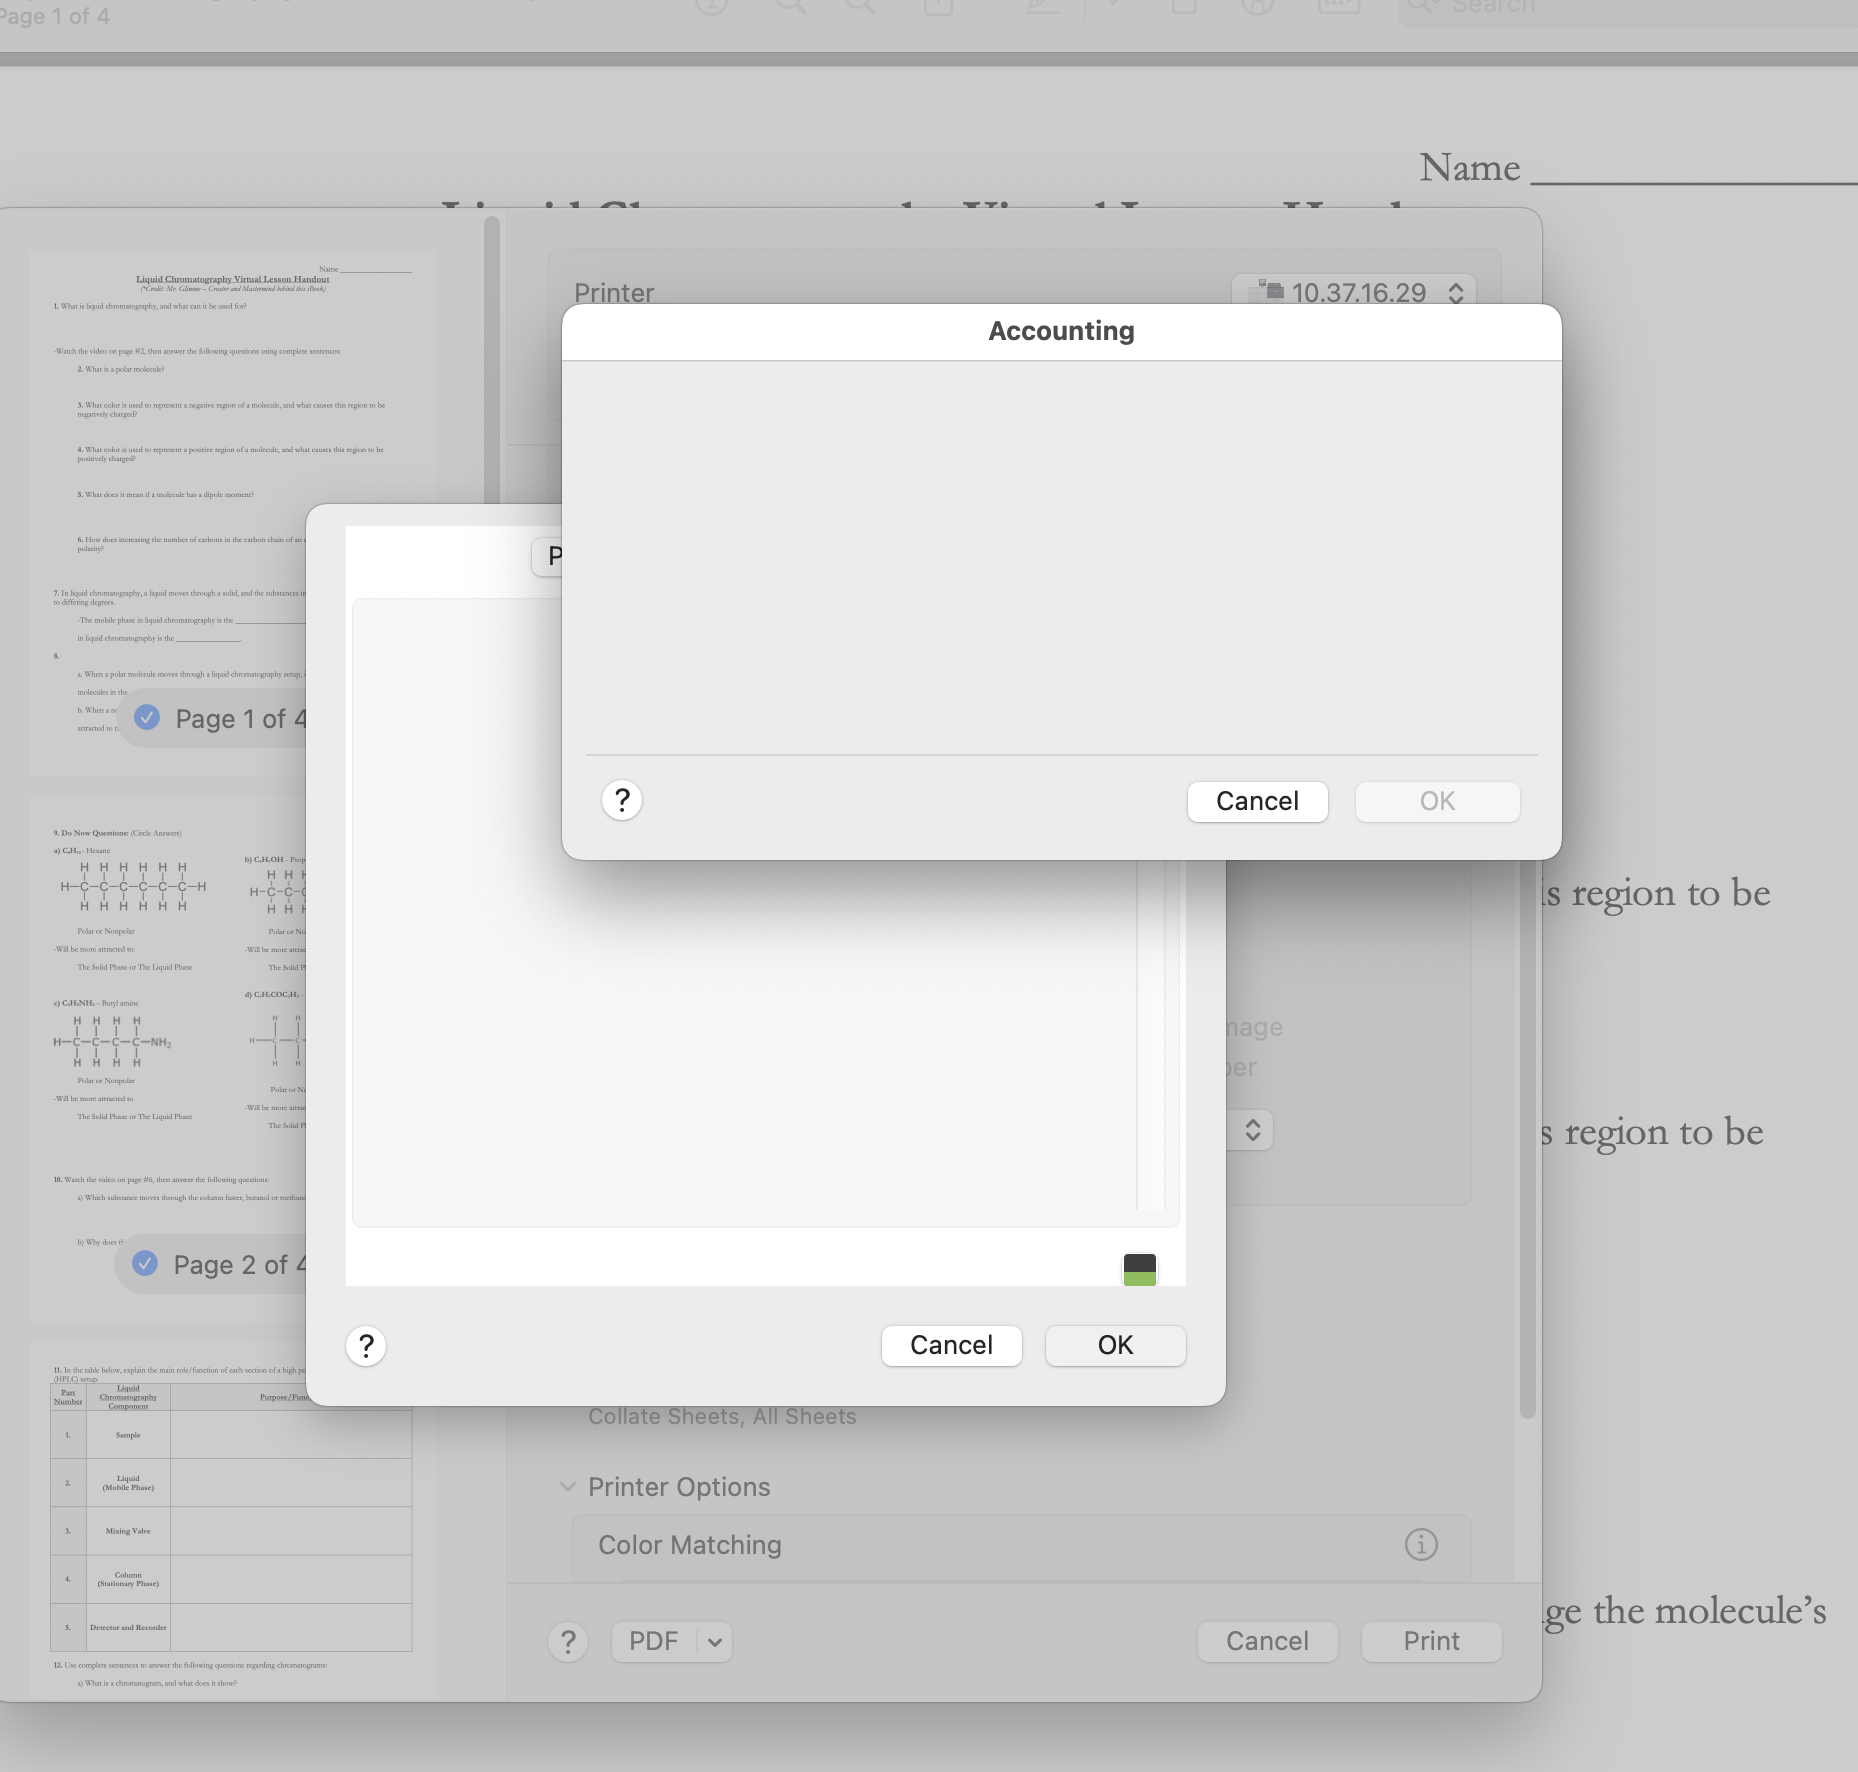Viewport: 1858px width, 1772px height.
Task: Click the 'Collate Sheets, All Sheets' summary text
Action: tap(722, 1416)
